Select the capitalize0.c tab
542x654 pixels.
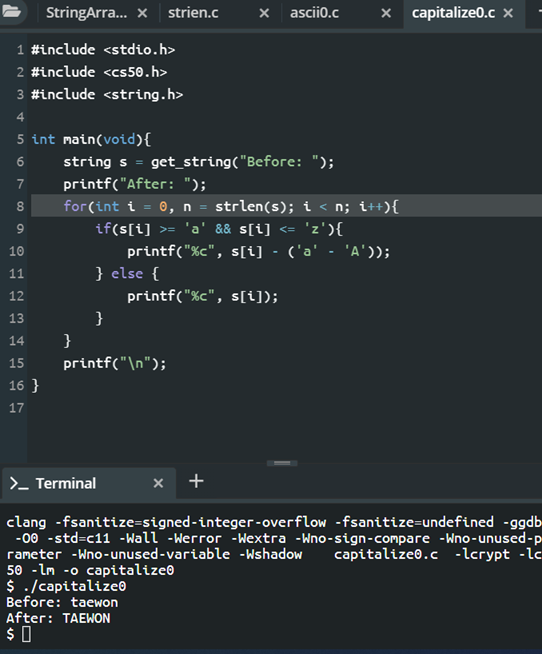click(x=453, y=13)
